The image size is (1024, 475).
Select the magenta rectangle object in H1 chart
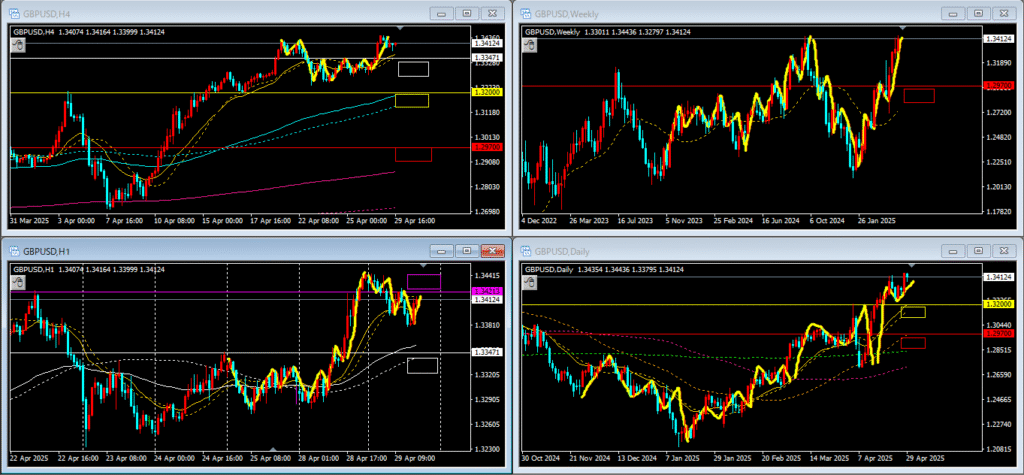(x=424, y=282)
